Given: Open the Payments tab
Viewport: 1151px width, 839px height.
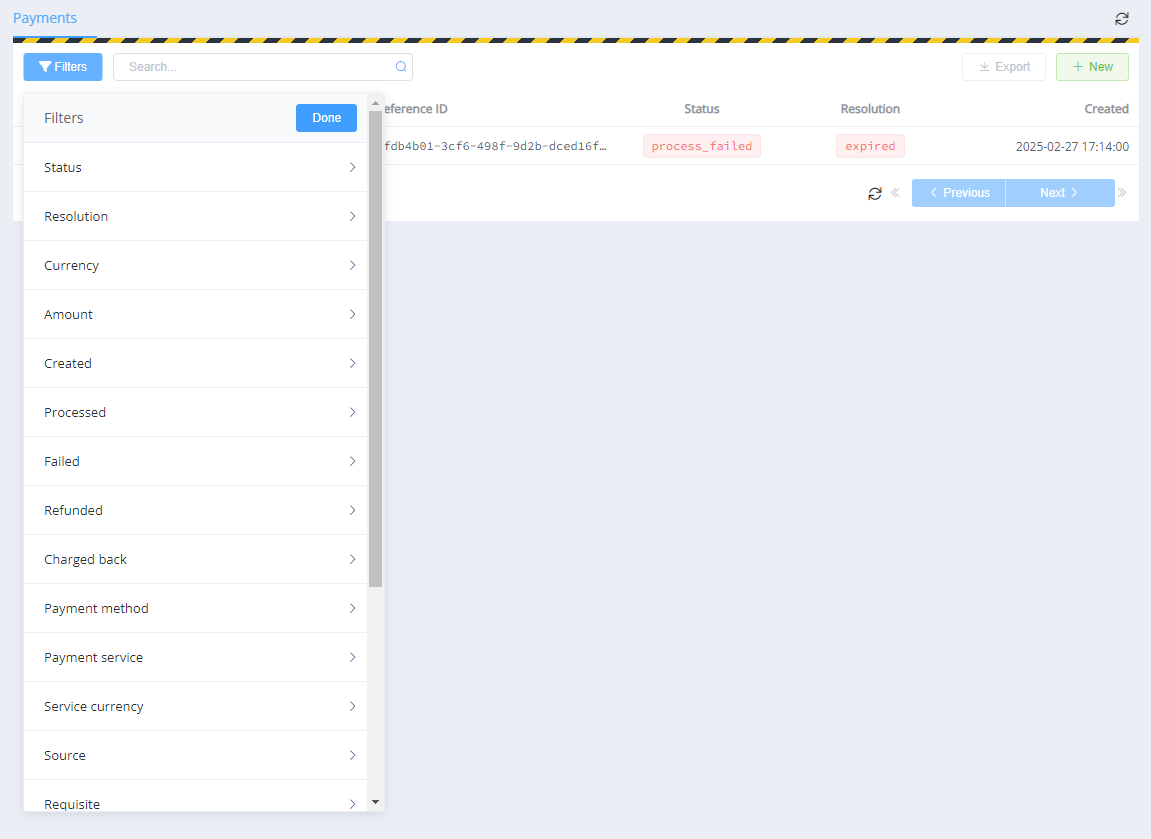Looking at the screenshot, I should 45,18.
